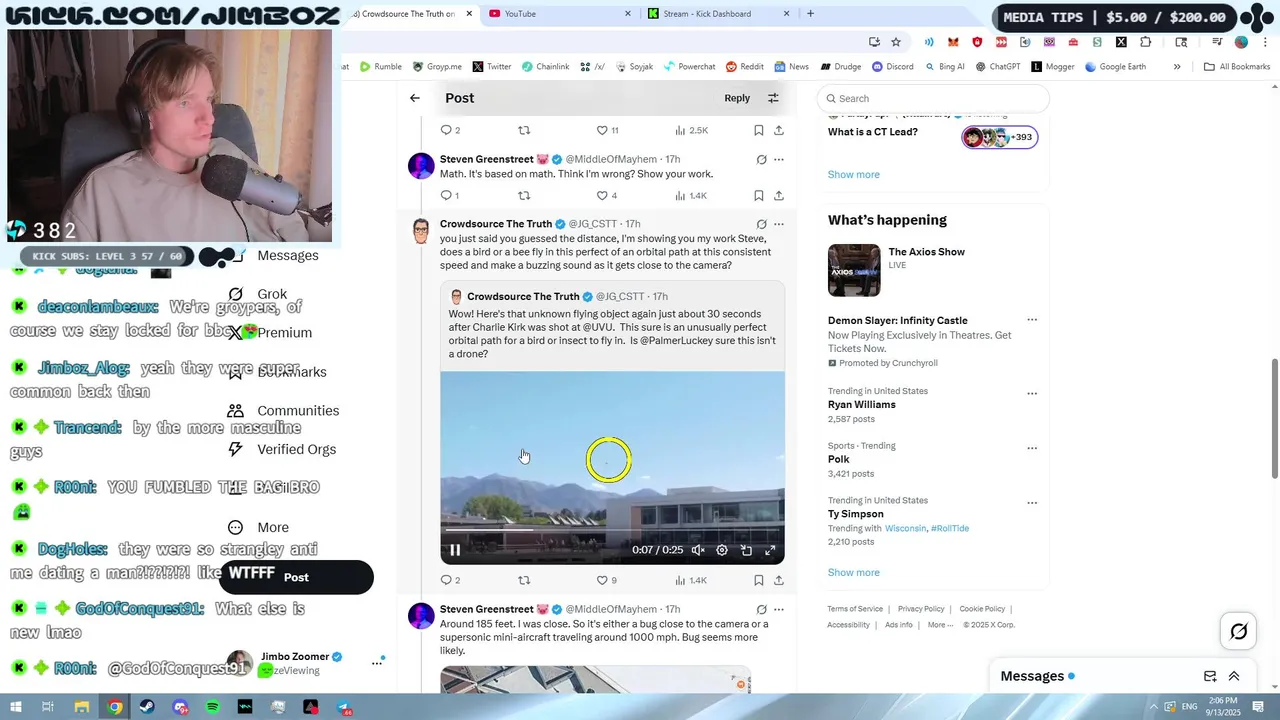Bookmark the top reply with 2.5K views

pos(759,131)
